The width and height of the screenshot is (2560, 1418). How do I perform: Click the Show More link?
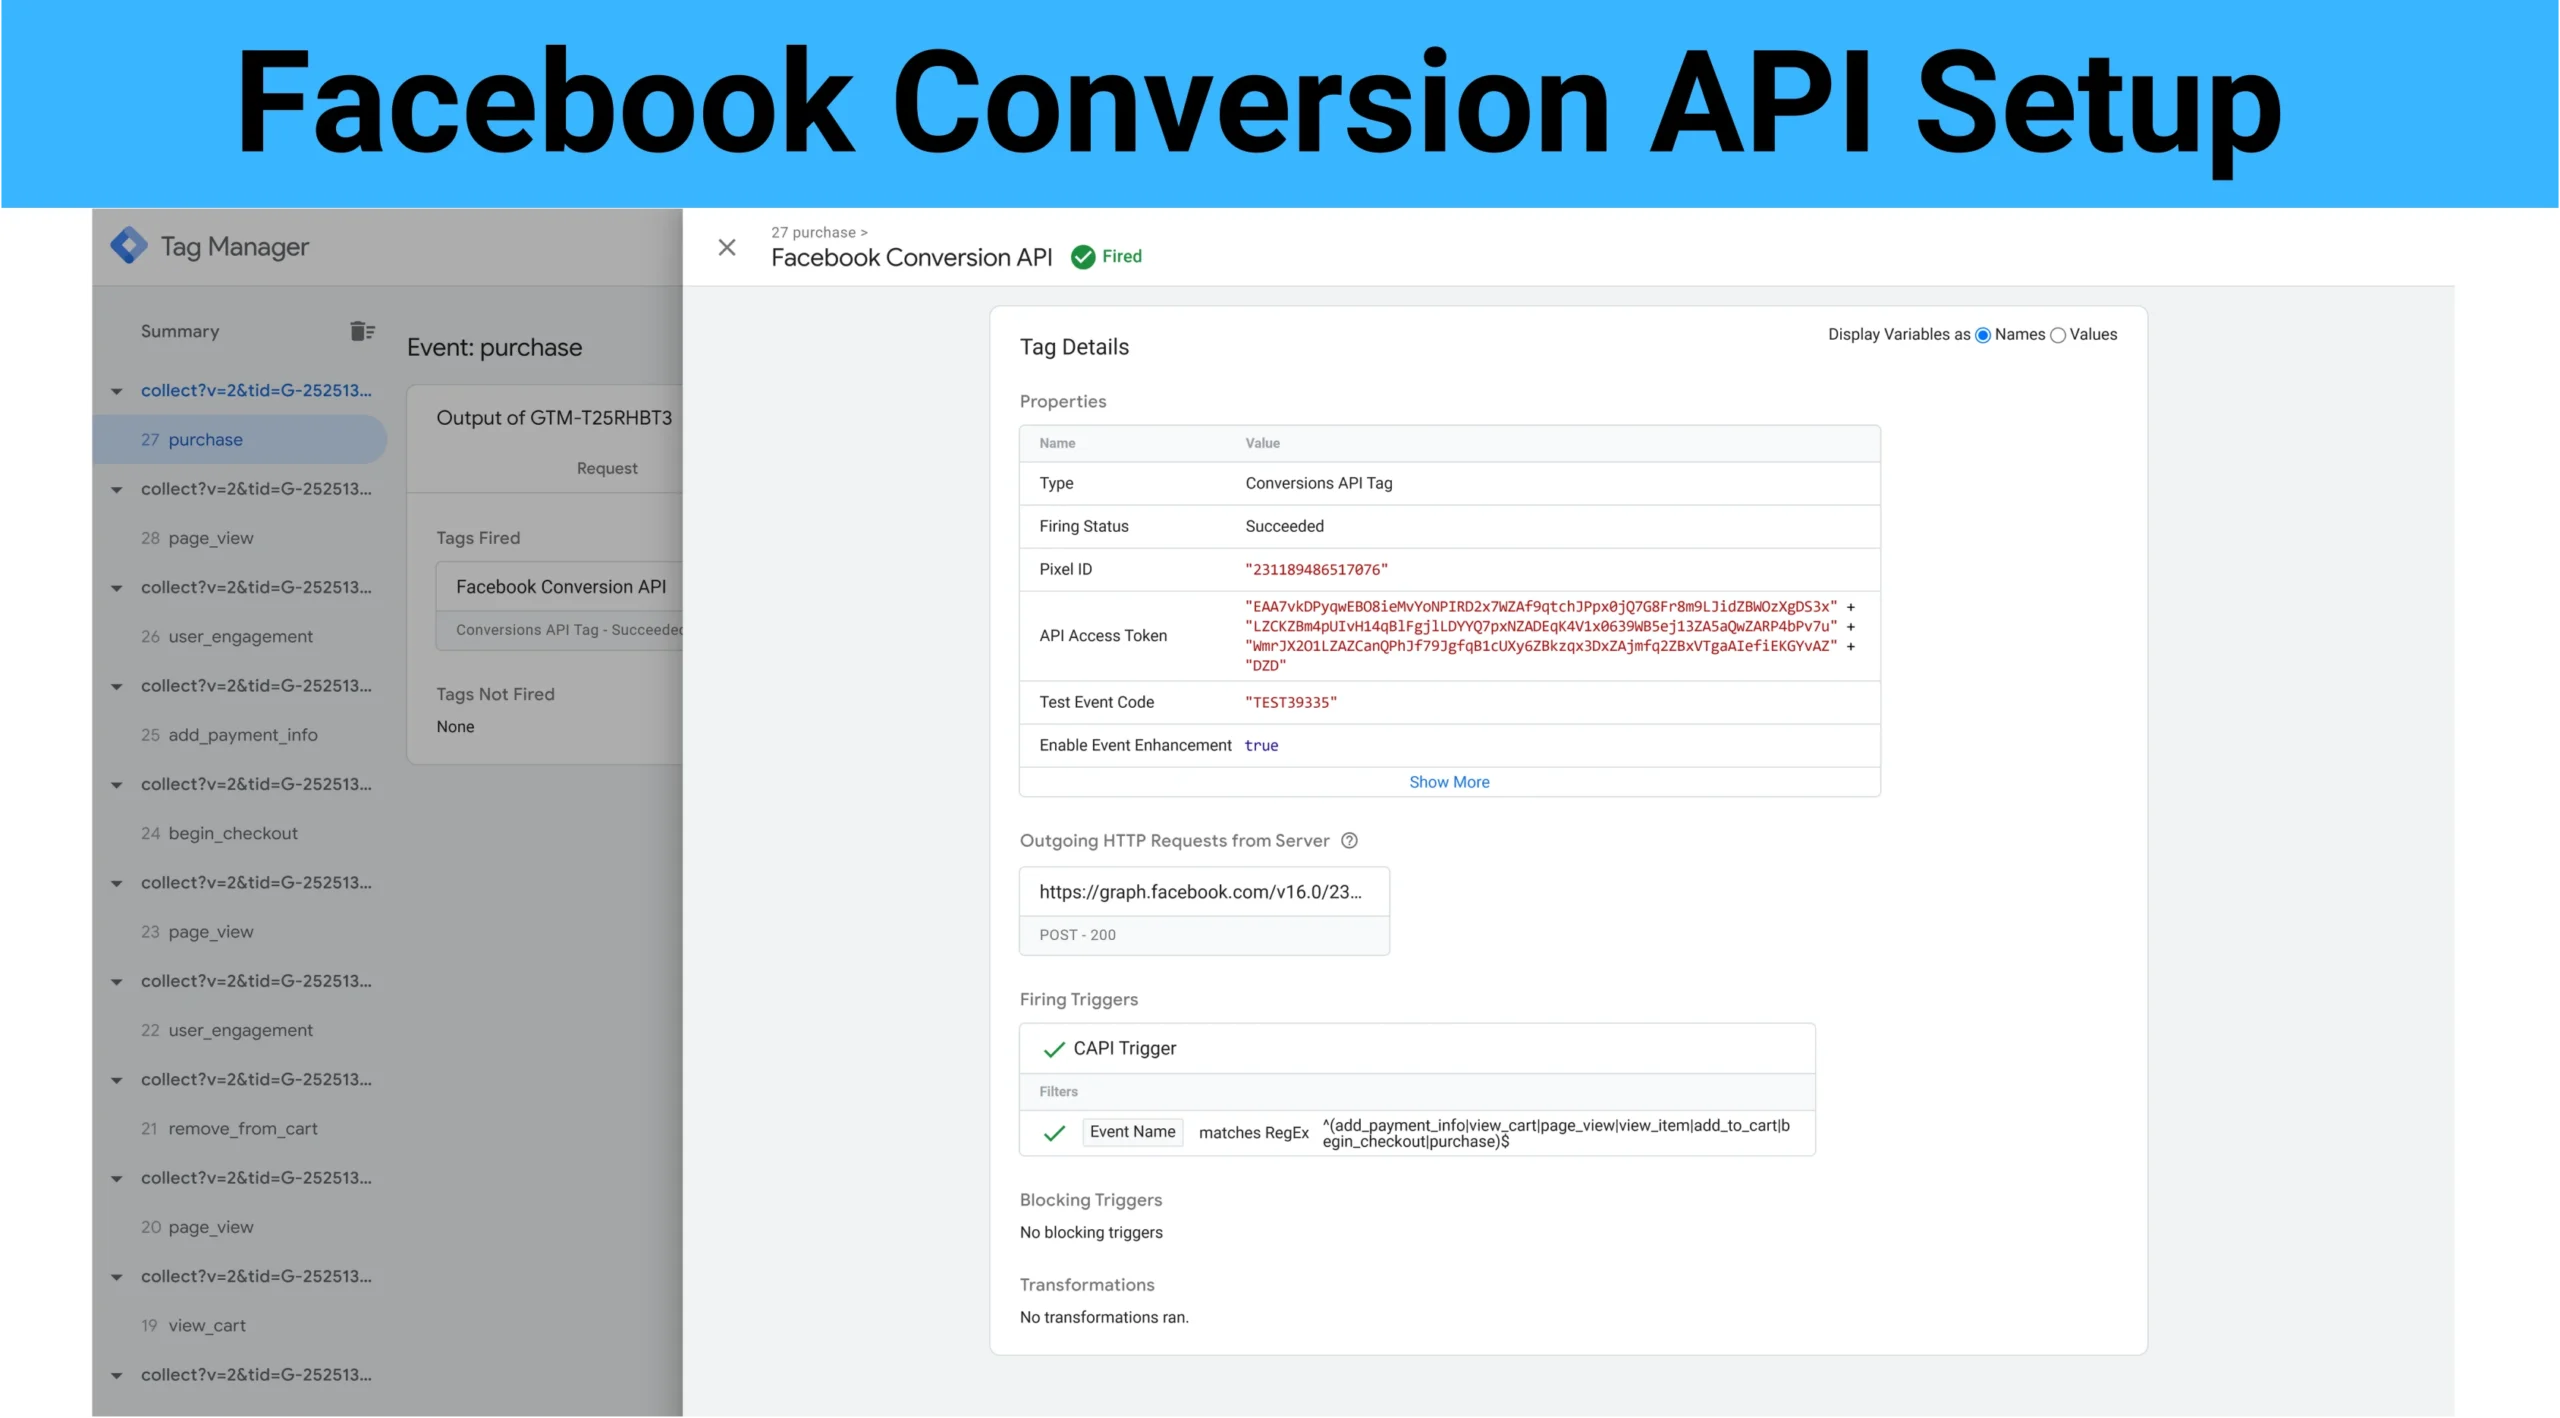[1448, 782]
